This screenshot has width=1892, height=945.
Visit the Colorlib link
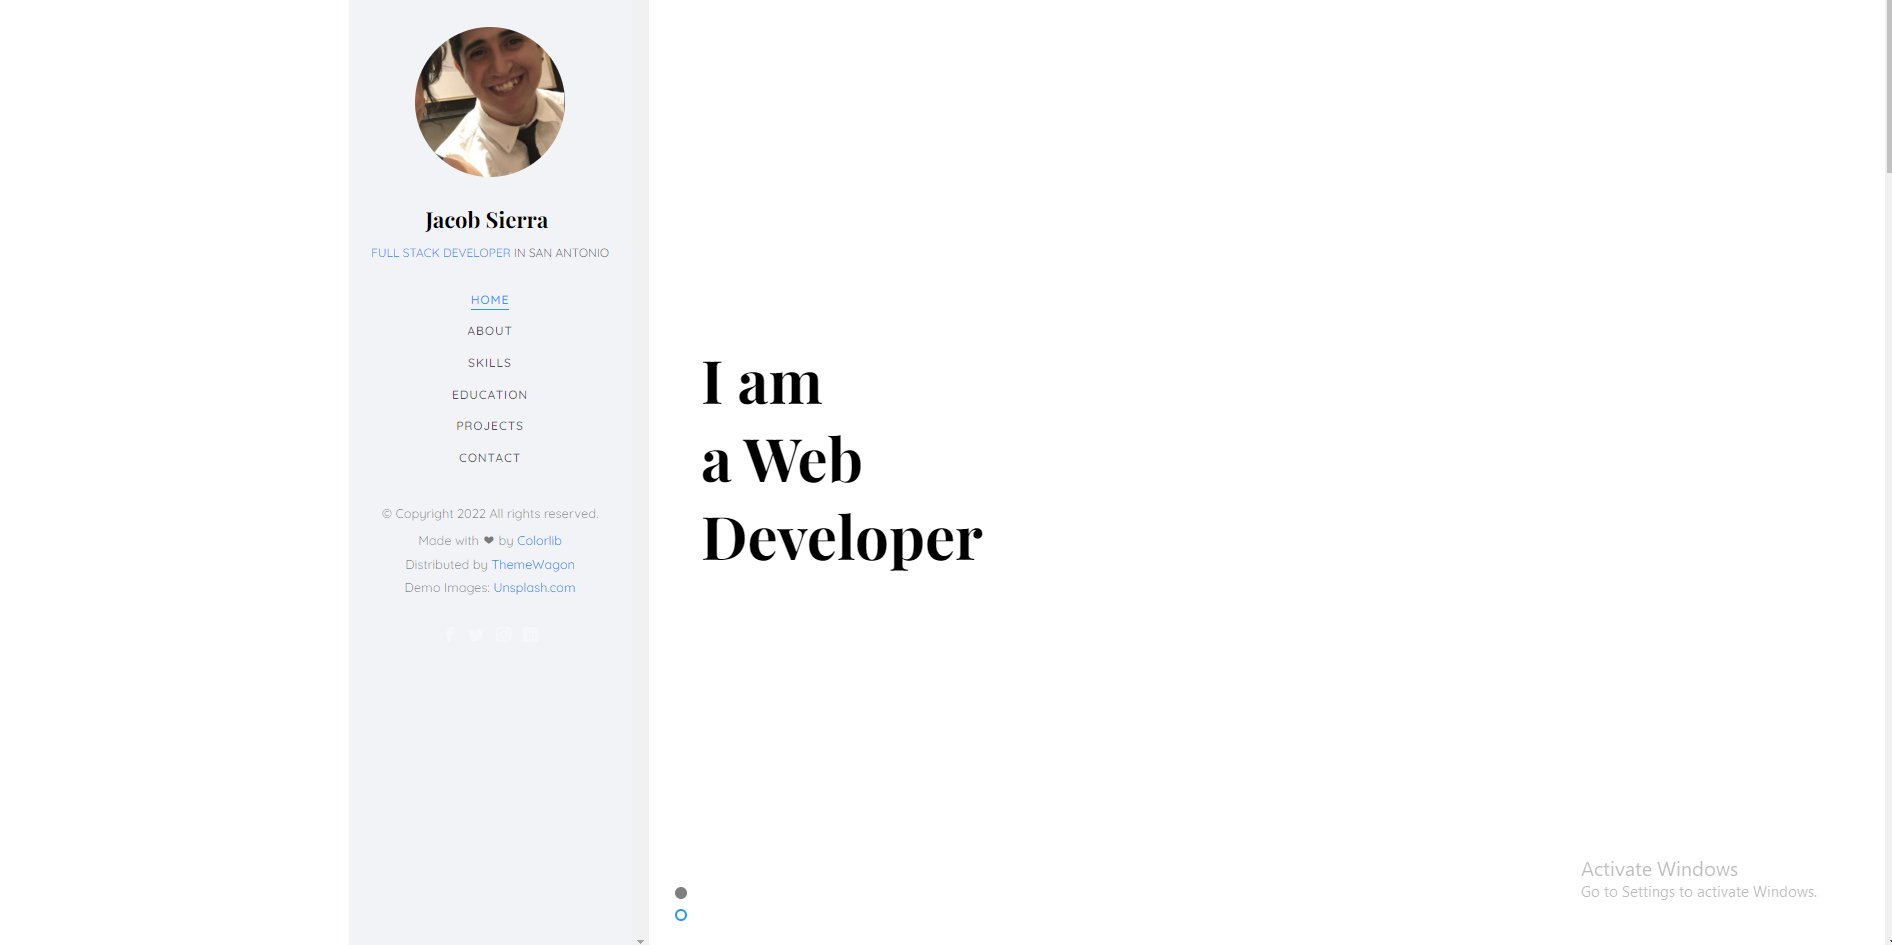coord(539,540)
